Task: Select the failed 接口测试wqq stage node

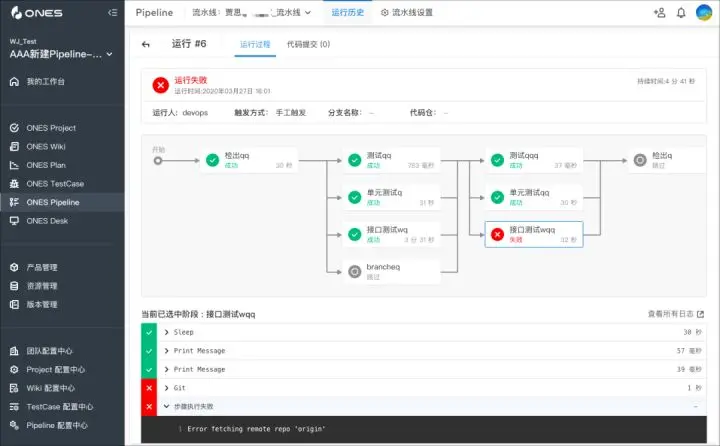Action: tap(534, 235)
